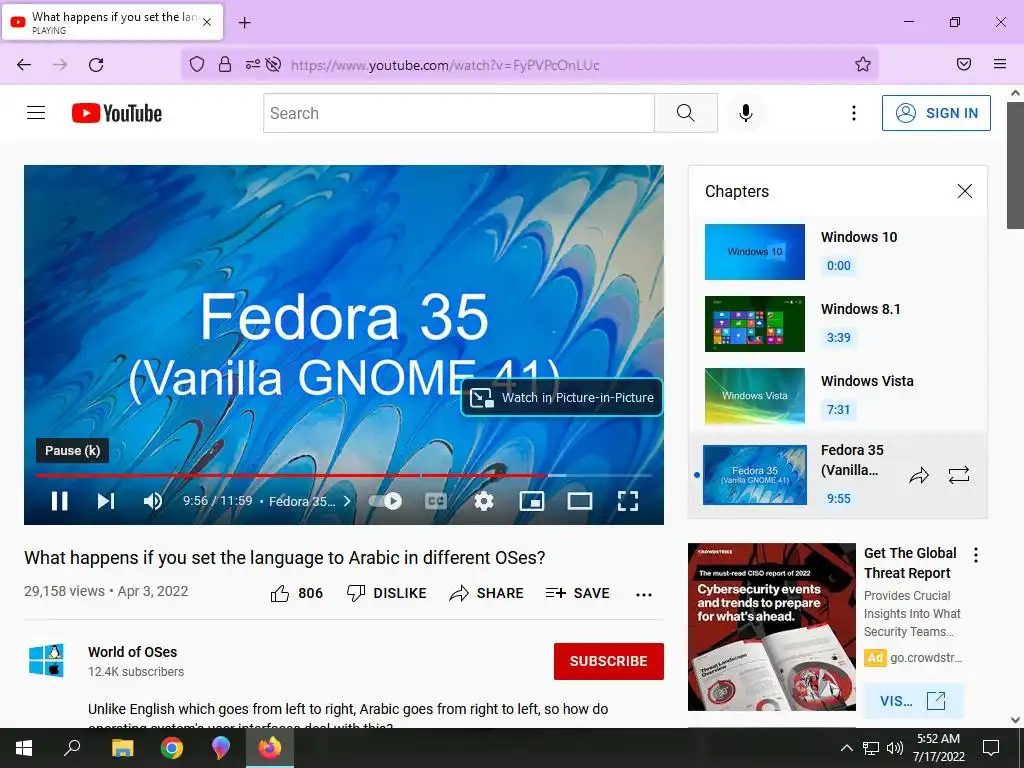Open site permissions icon in address bar
Screen dimensions: 1024x768
click(x=252, y=64)
